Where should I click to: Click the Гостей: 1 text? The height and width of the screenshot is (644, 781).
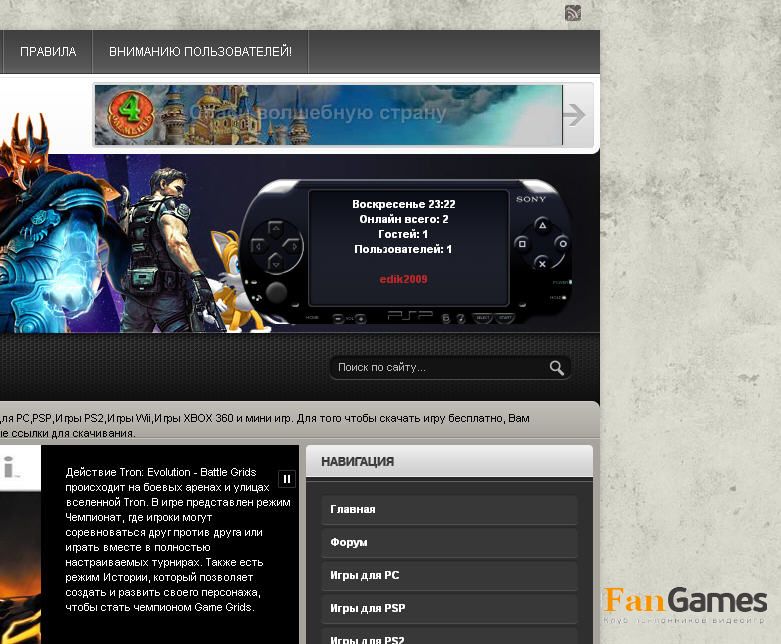[x=403, y=234]
